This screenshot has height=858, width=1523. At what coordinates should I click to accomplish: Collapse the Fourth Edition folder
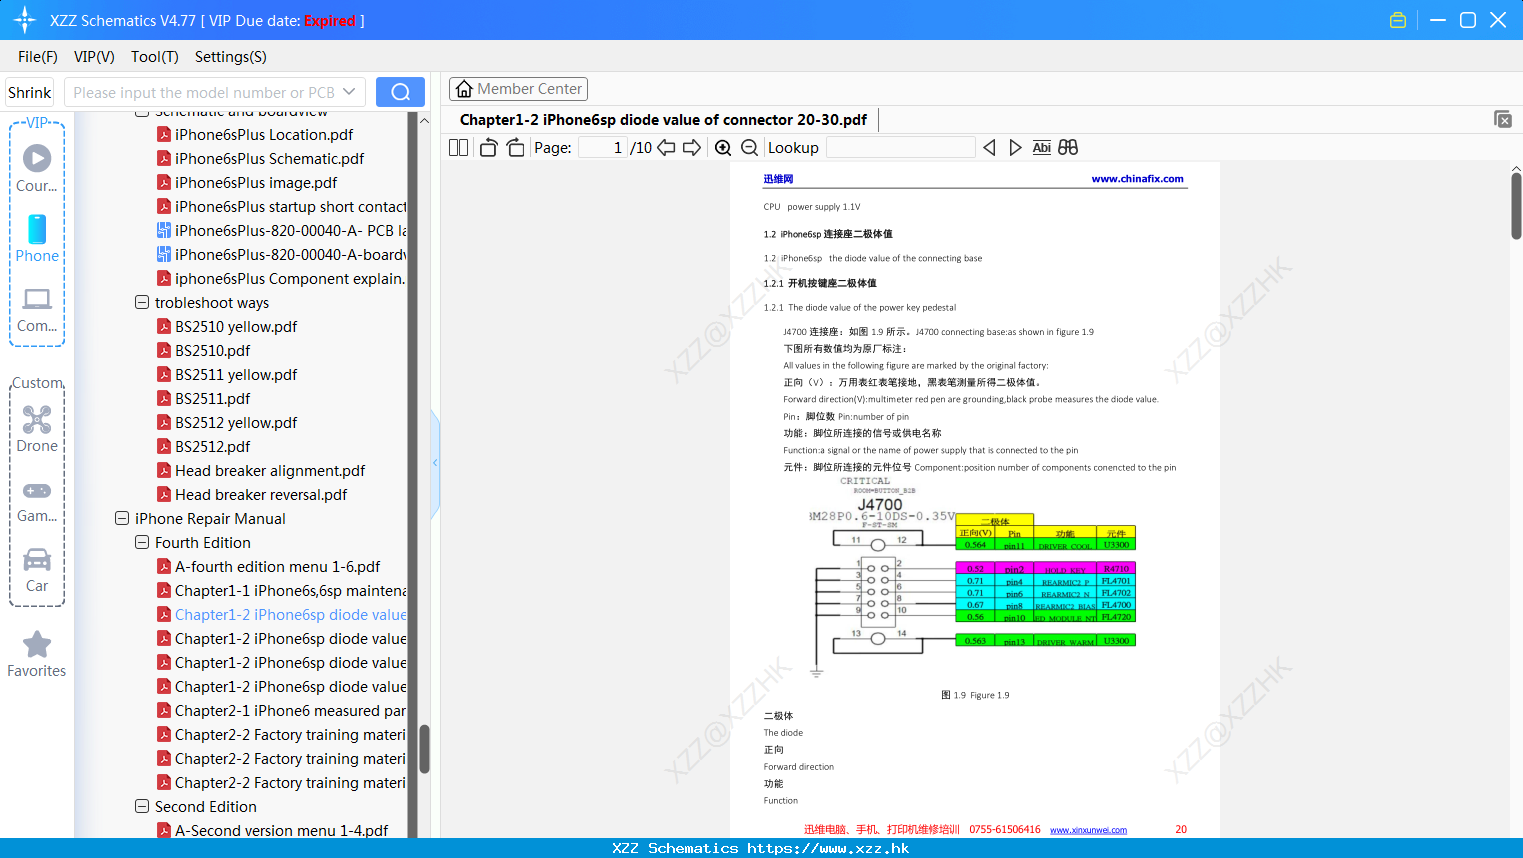[x=142, y=542]
